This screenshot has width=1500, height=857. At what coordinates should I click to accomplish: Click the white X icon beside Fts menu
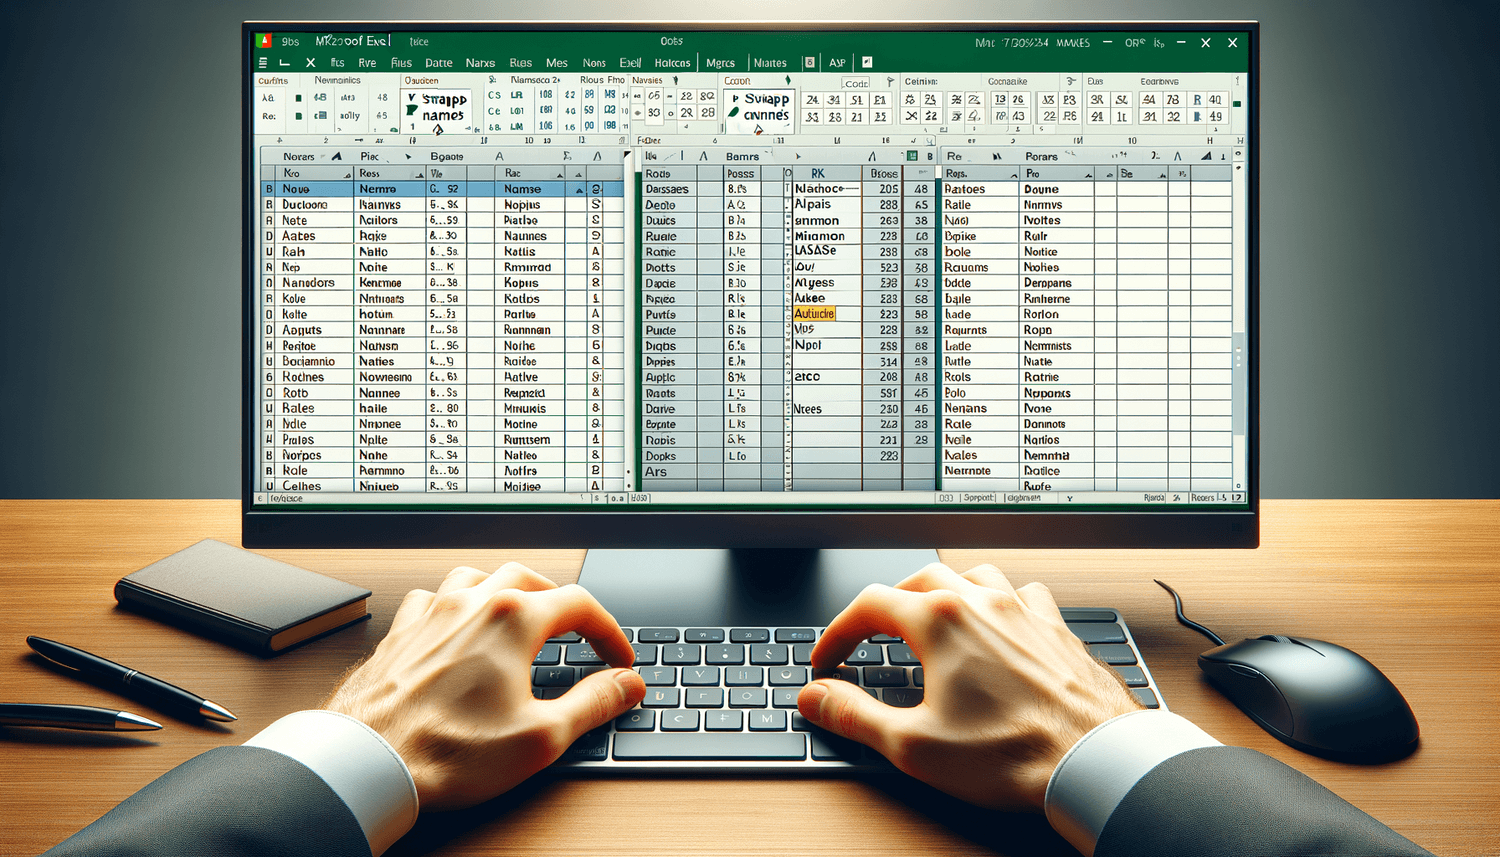(x=310, y=62)
